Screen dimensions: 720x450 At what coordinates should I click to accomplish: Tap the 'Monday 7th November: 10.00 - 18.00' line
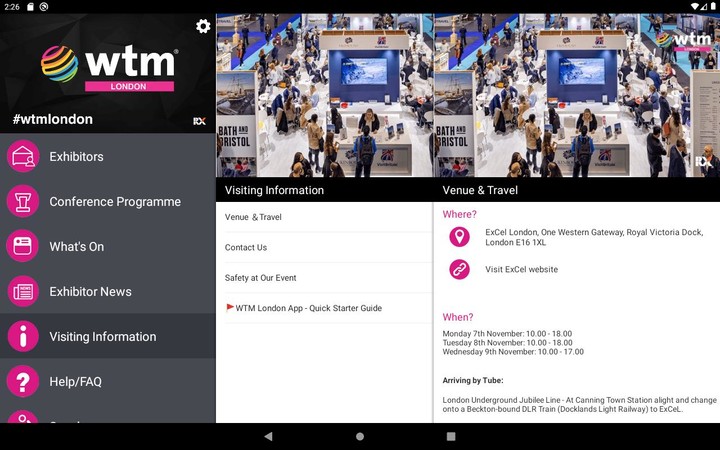click(507, 334)
